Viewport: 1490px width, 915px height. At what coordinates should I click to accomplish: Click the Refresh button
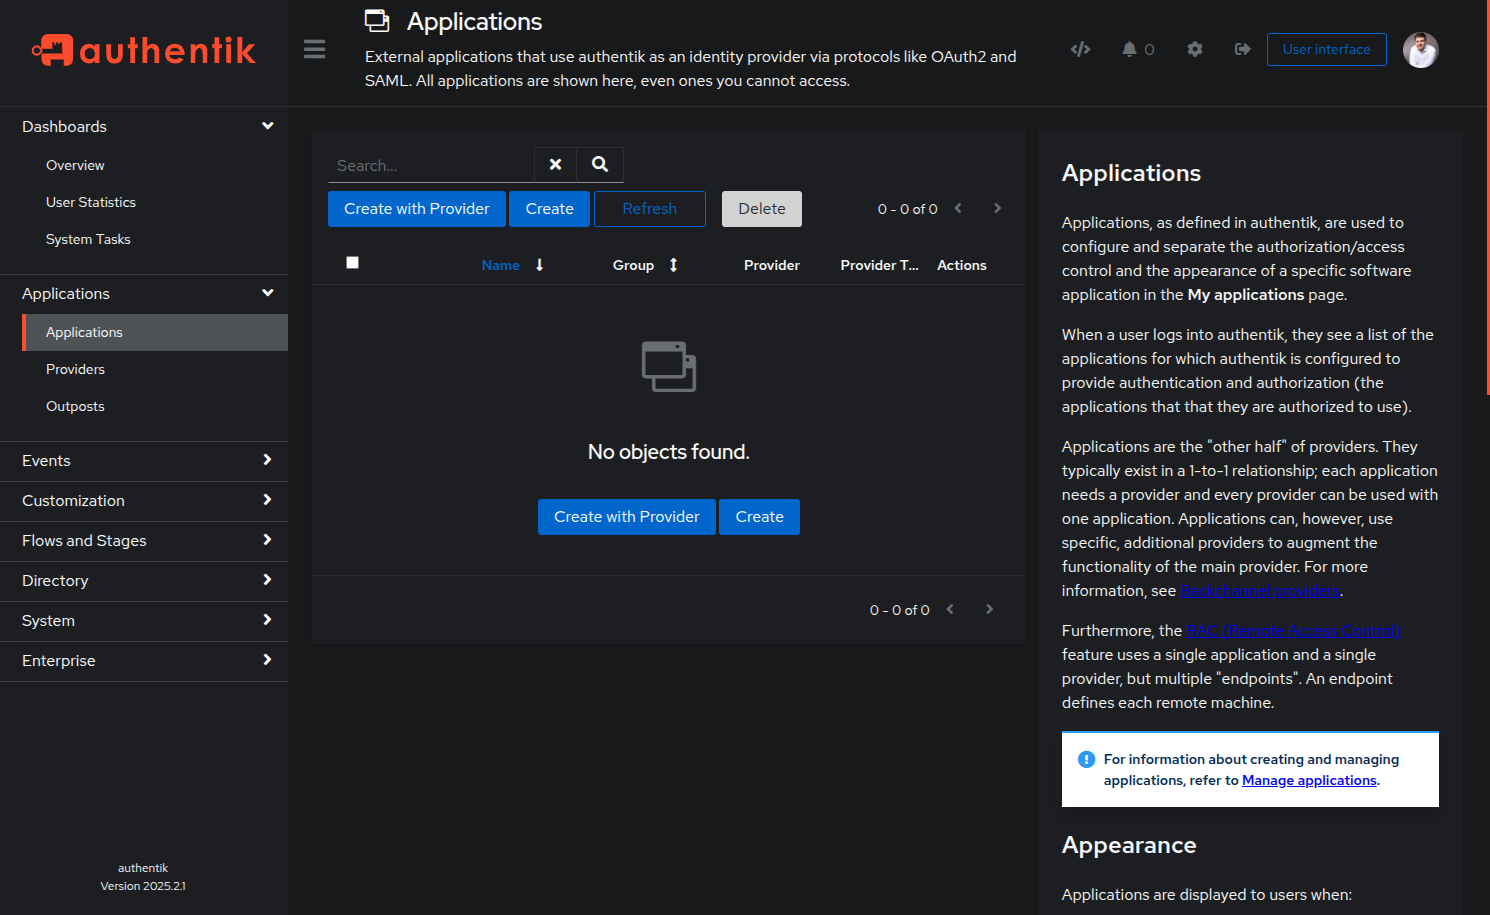tap(650, 209)
